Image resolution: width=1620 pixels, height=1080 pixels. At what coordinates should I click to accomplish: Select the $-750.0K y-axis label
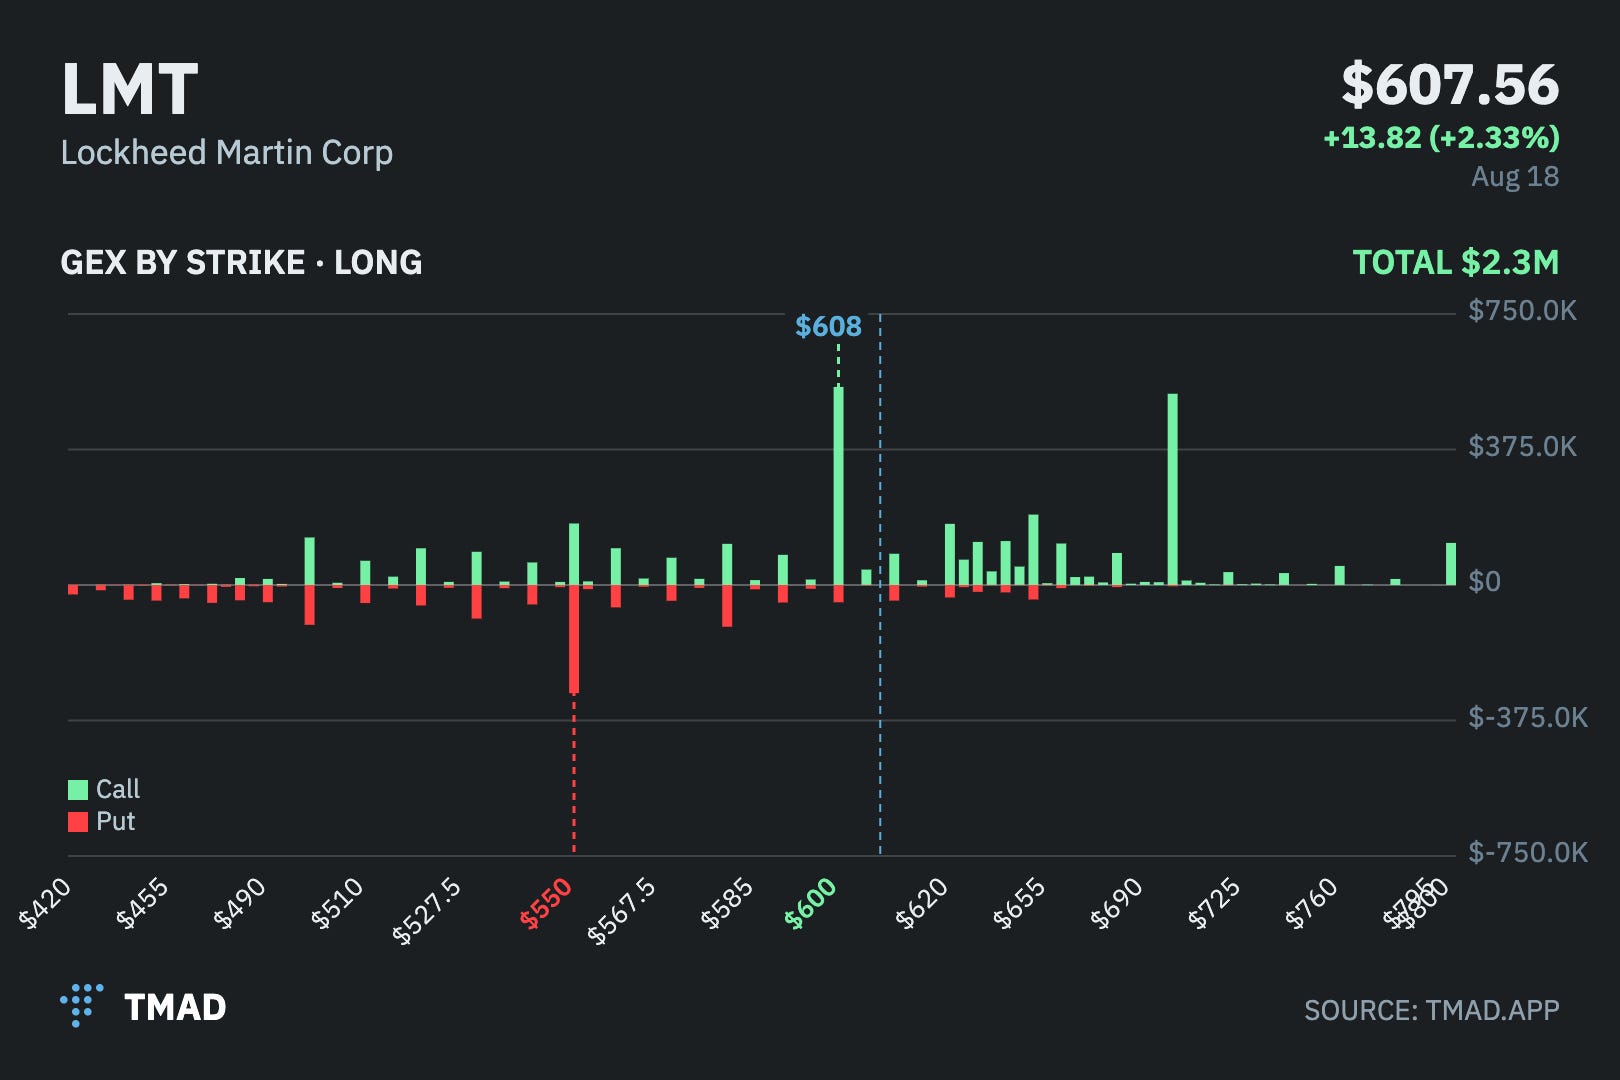click(1527, 852)
